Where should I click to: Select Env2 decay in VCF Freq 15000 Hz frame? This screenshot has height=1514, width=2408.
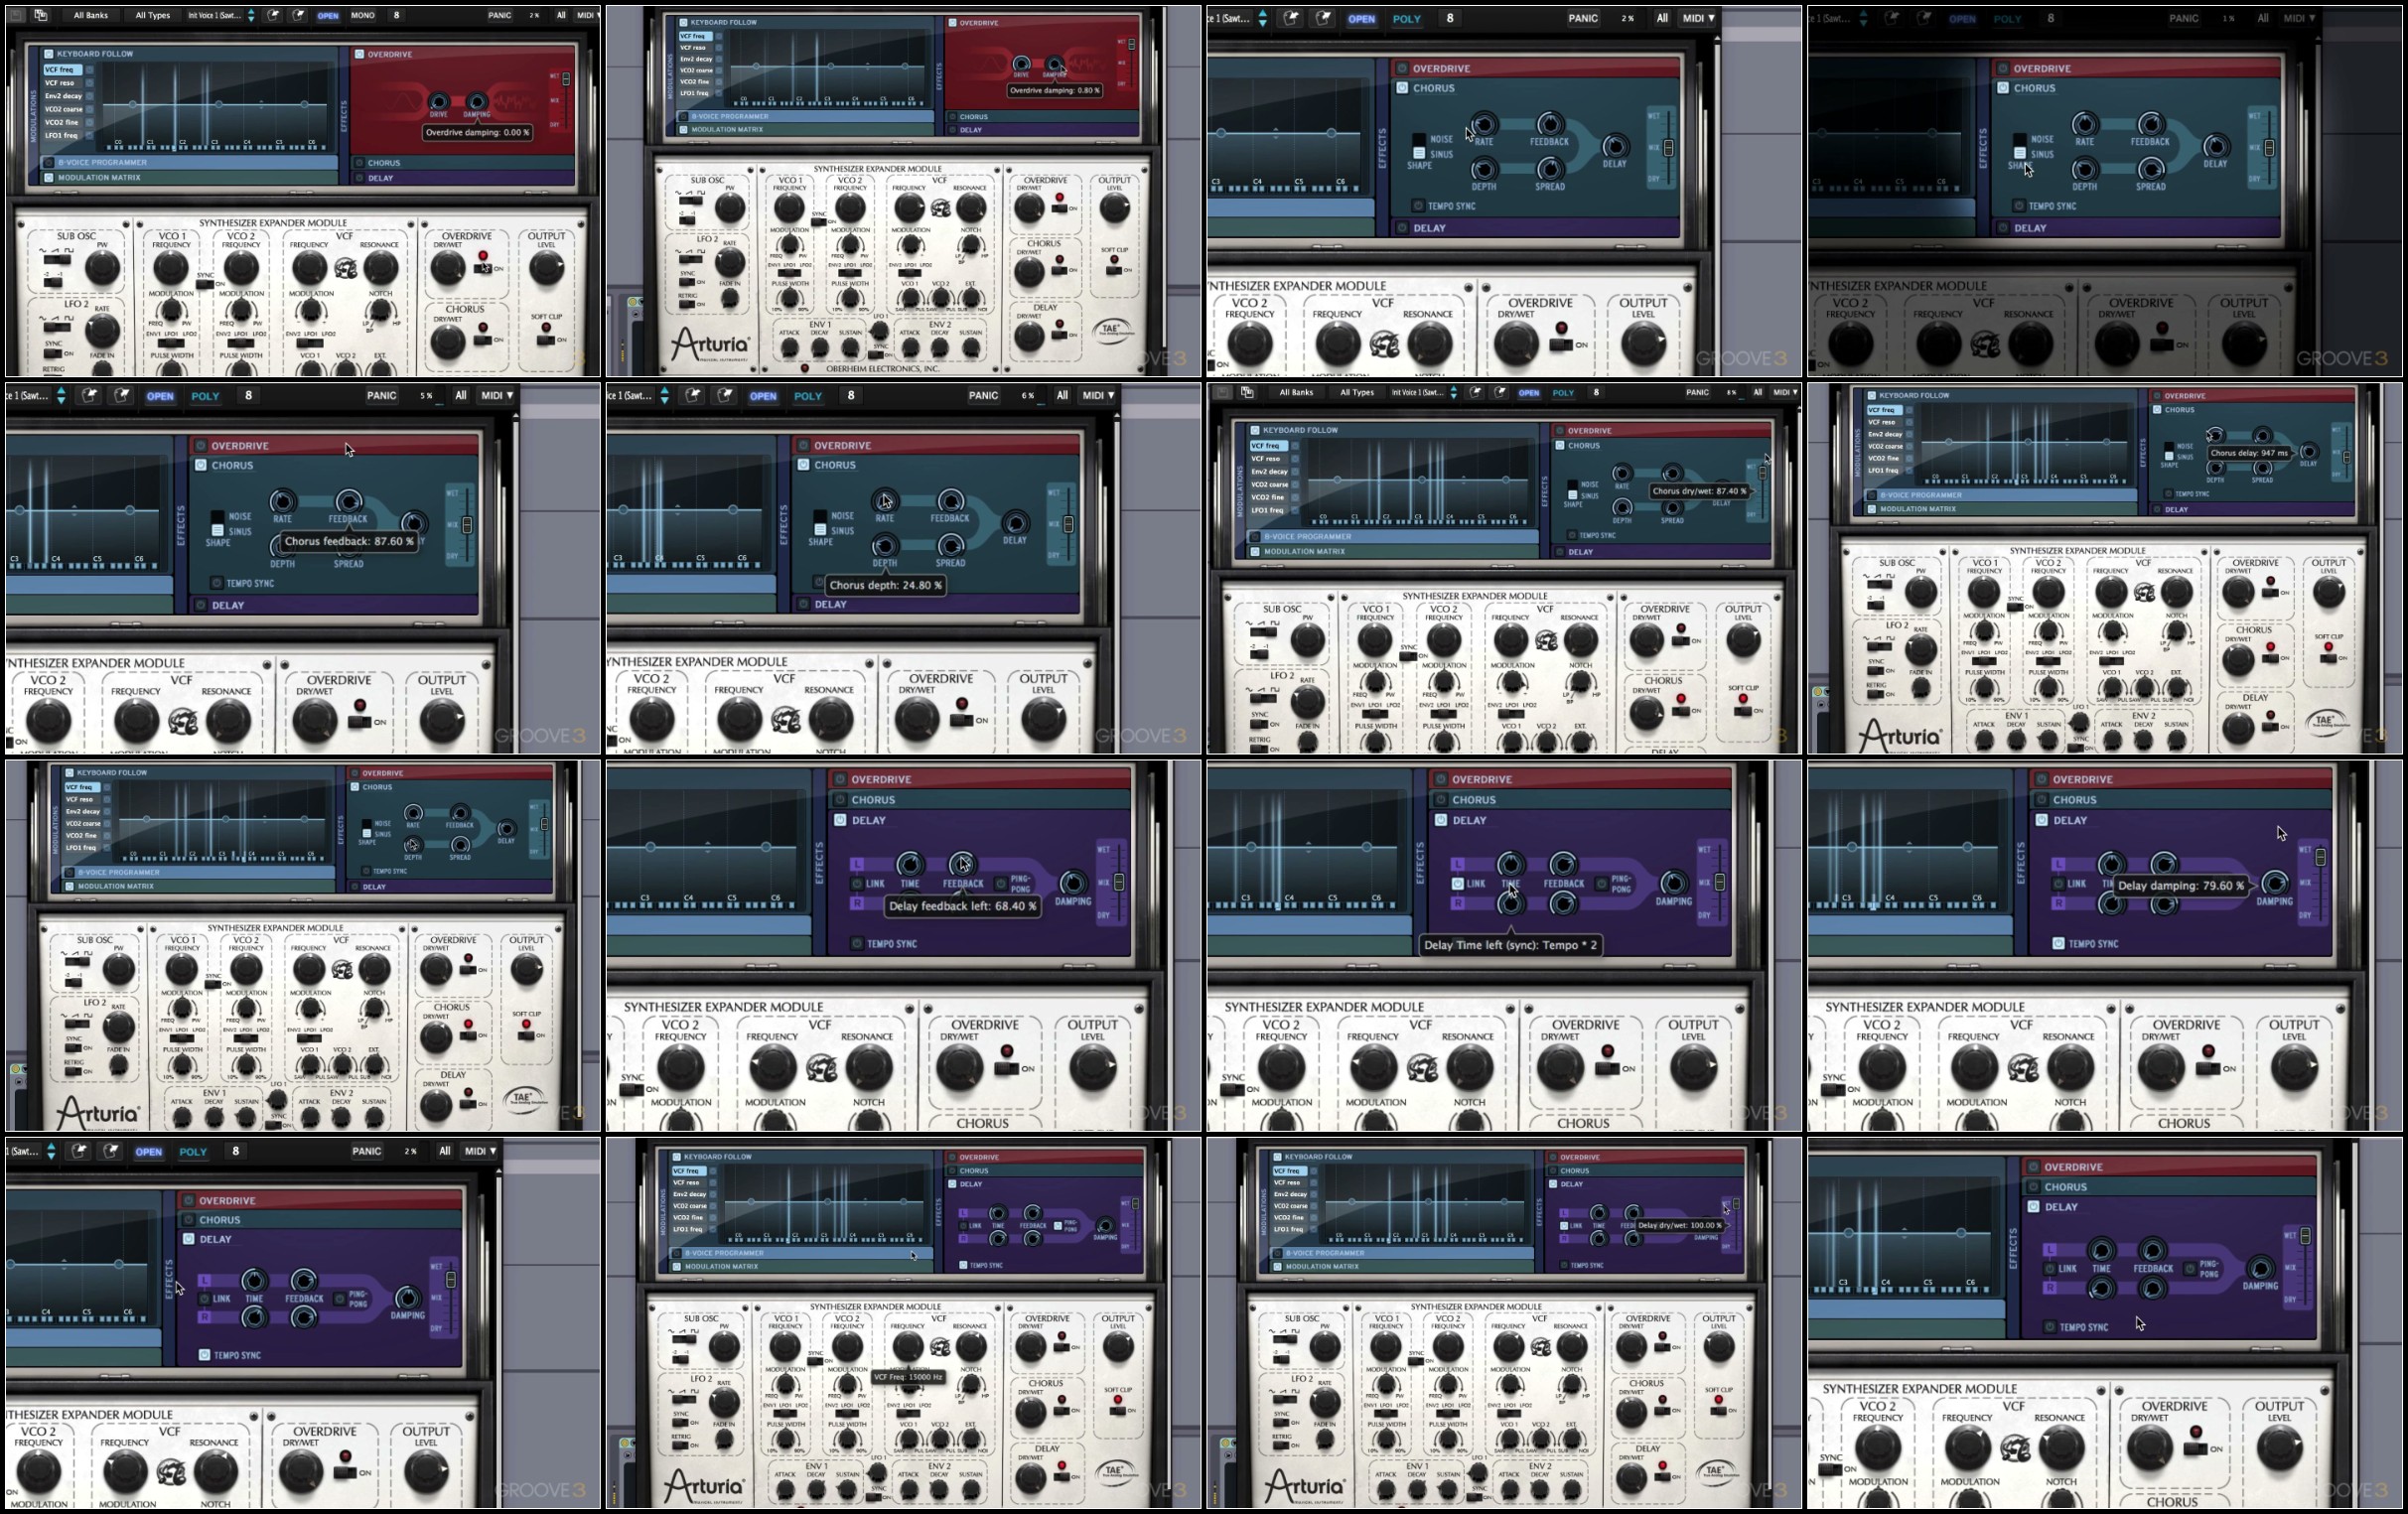pos(690,1194)
